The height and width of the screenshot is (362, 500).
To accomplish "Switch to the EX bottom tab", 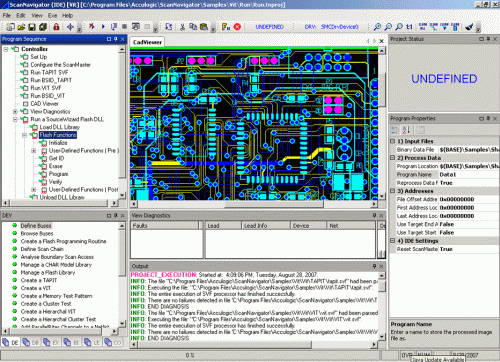I will click(x=51, y=342).
